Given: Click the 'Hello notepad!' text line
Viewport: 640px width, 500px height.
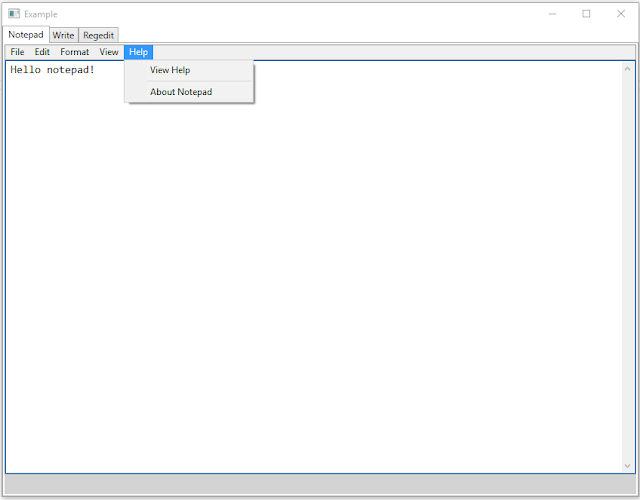Looking at the screenshot, I should pyautogui.click(x=52, y=70).
